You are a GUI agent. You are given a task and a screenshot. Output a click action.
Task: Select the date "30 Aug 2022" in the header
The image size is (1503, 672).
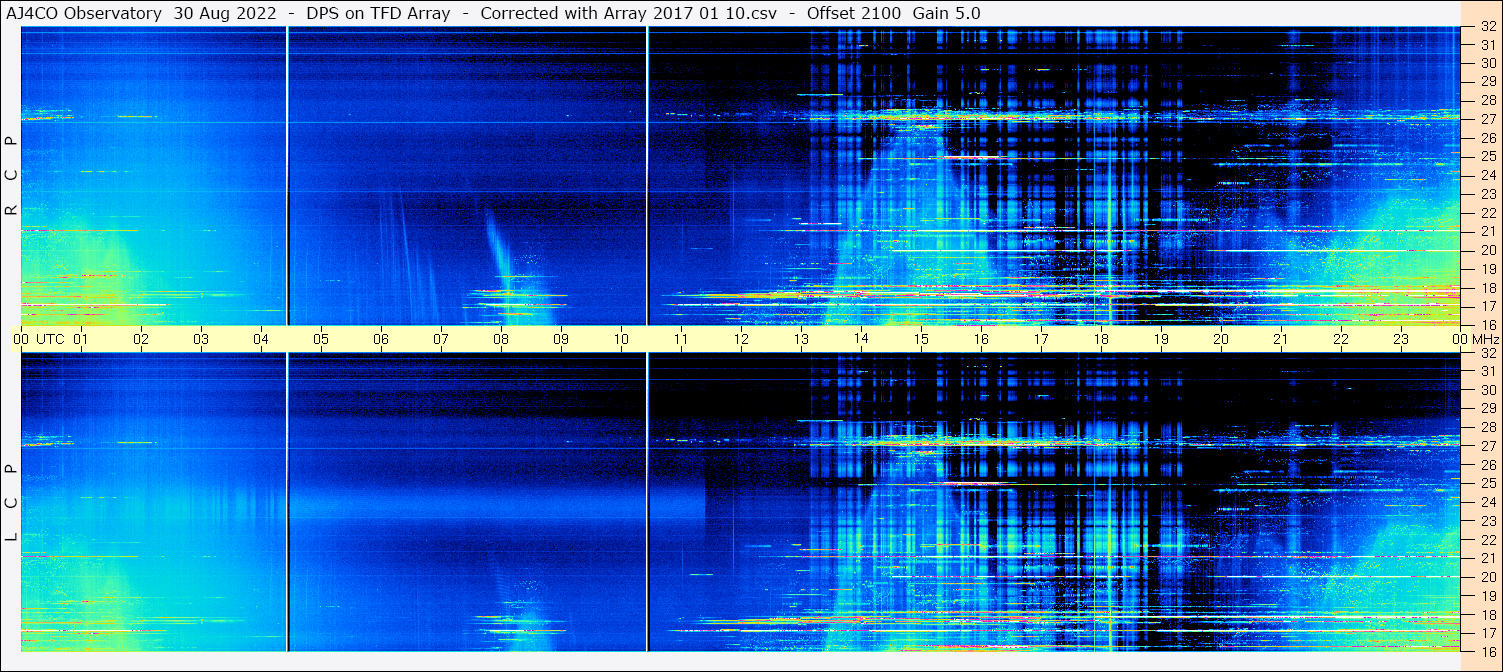223,14
